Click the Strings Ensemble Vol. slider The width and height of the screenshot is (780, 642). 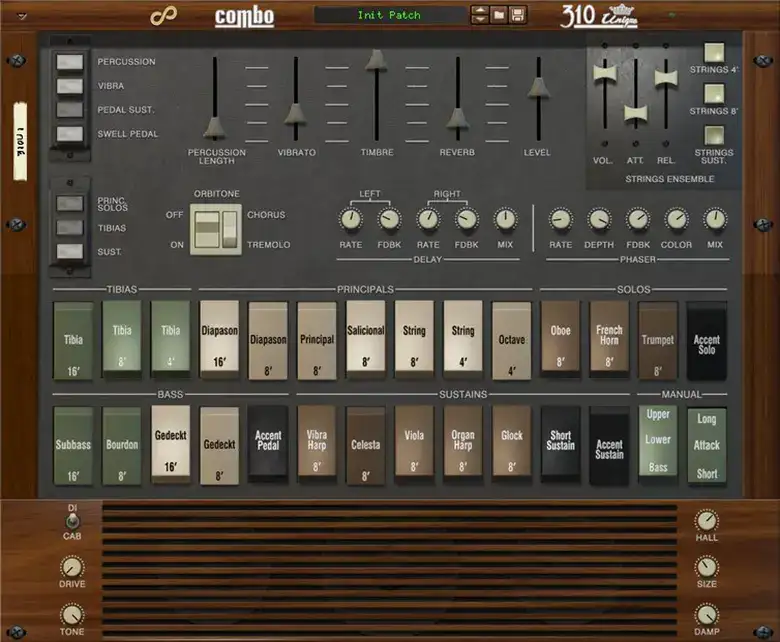pos(605,73)
